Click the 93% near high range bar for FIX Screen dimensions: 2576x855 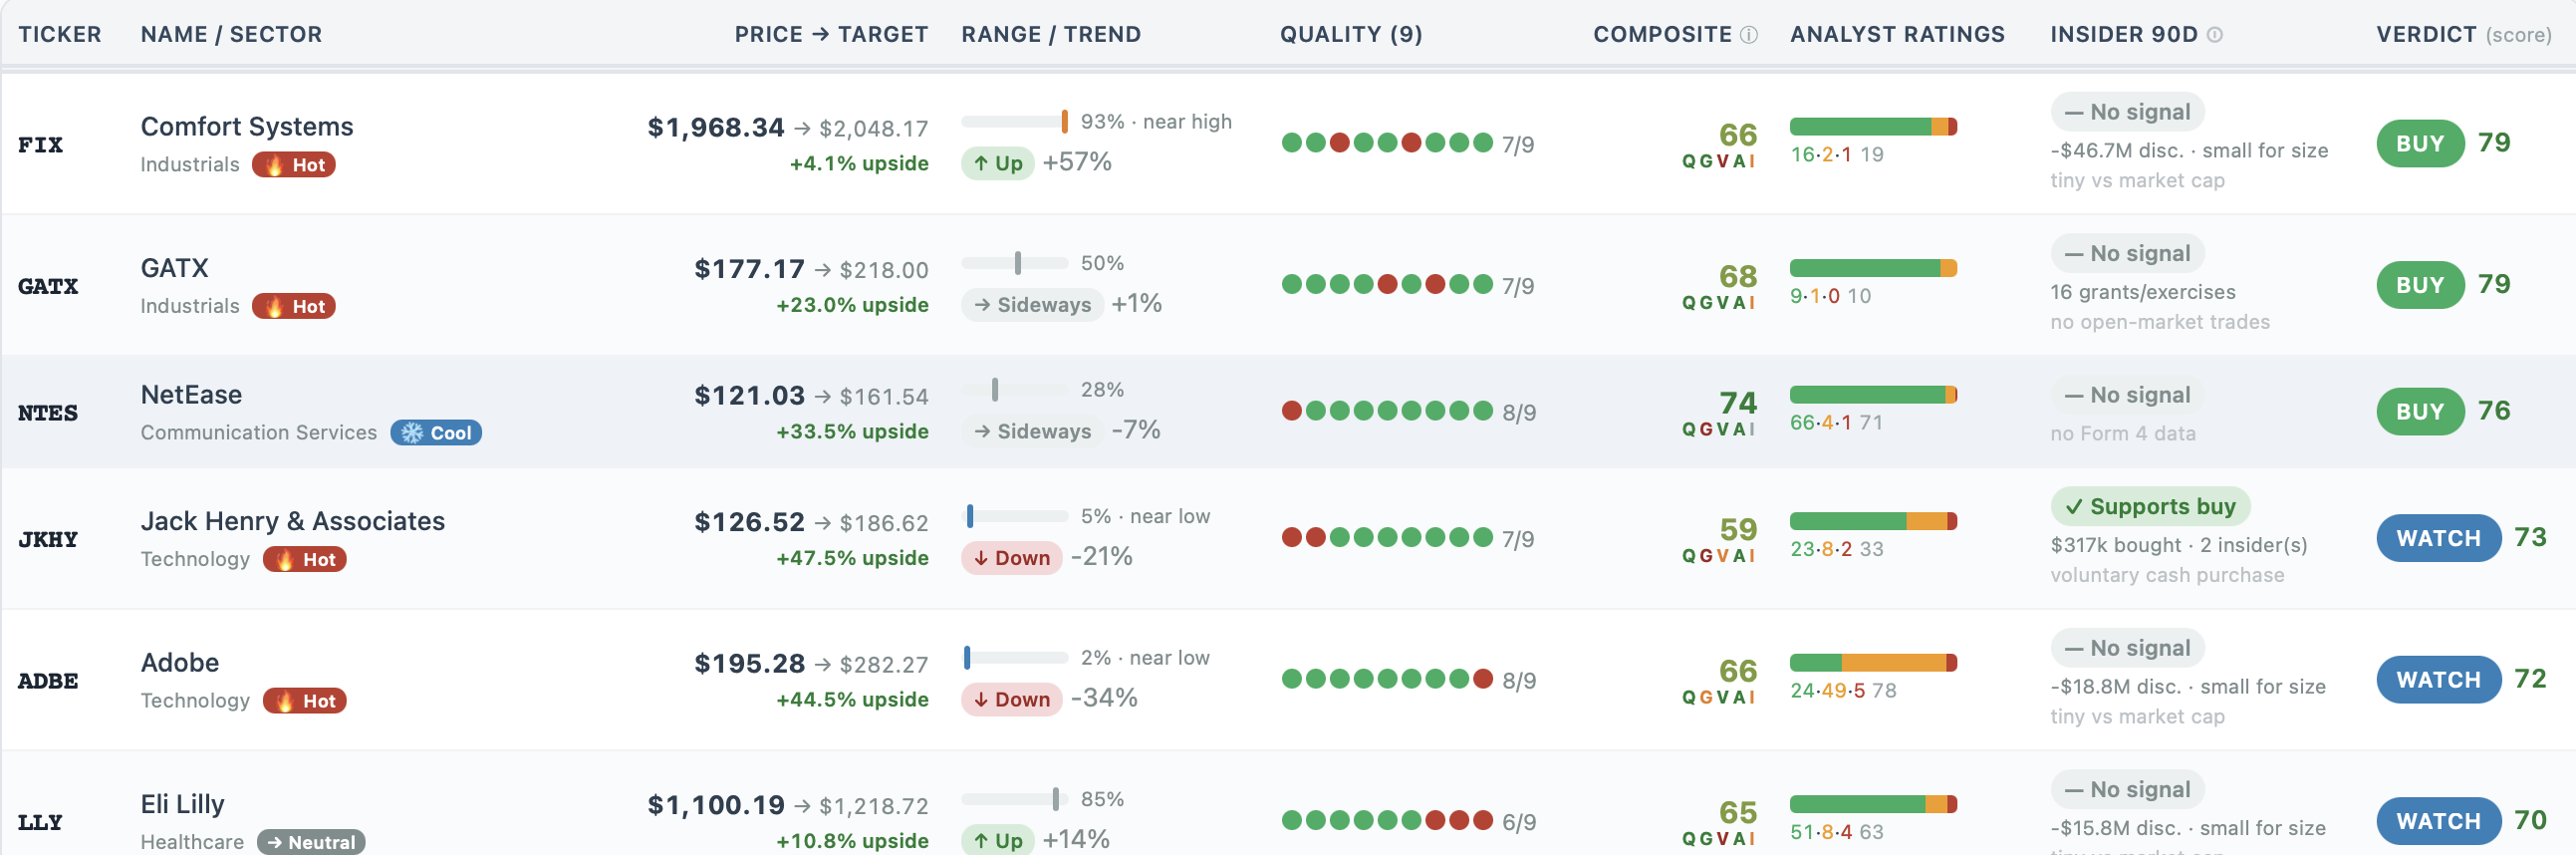point(1015,122)
